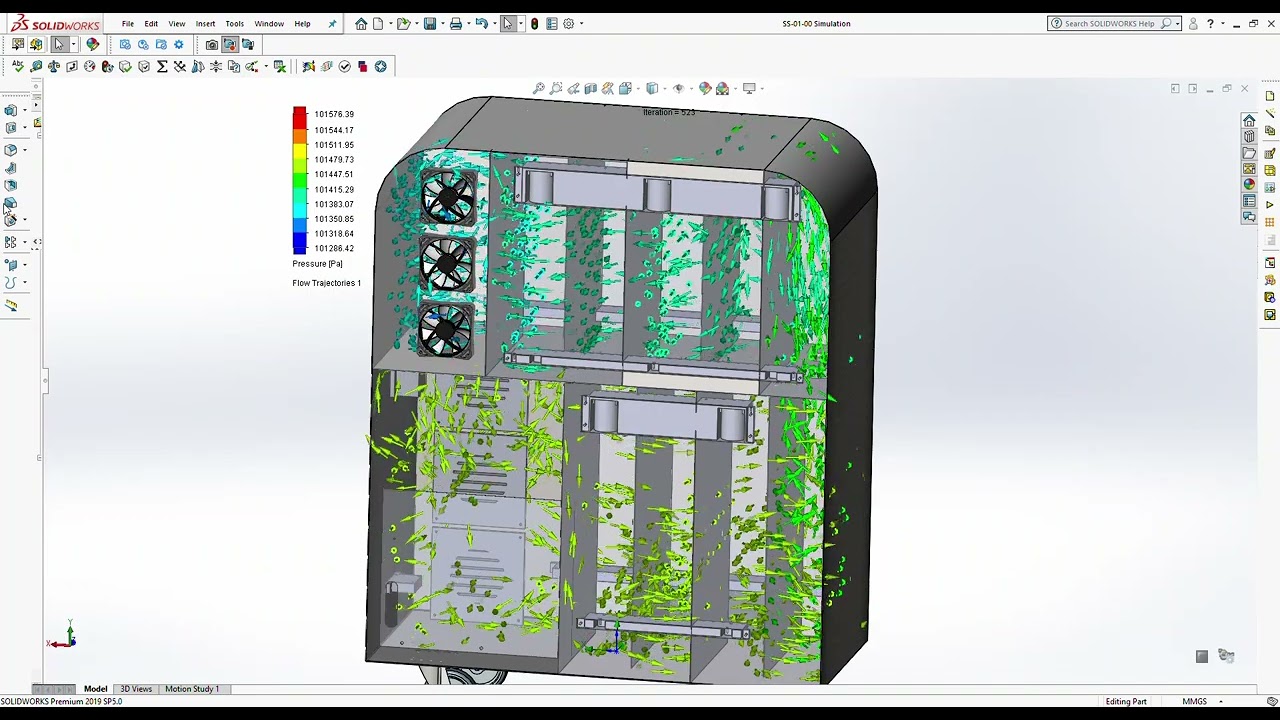Expand the Undo dropdown arrow

[493, 24]
